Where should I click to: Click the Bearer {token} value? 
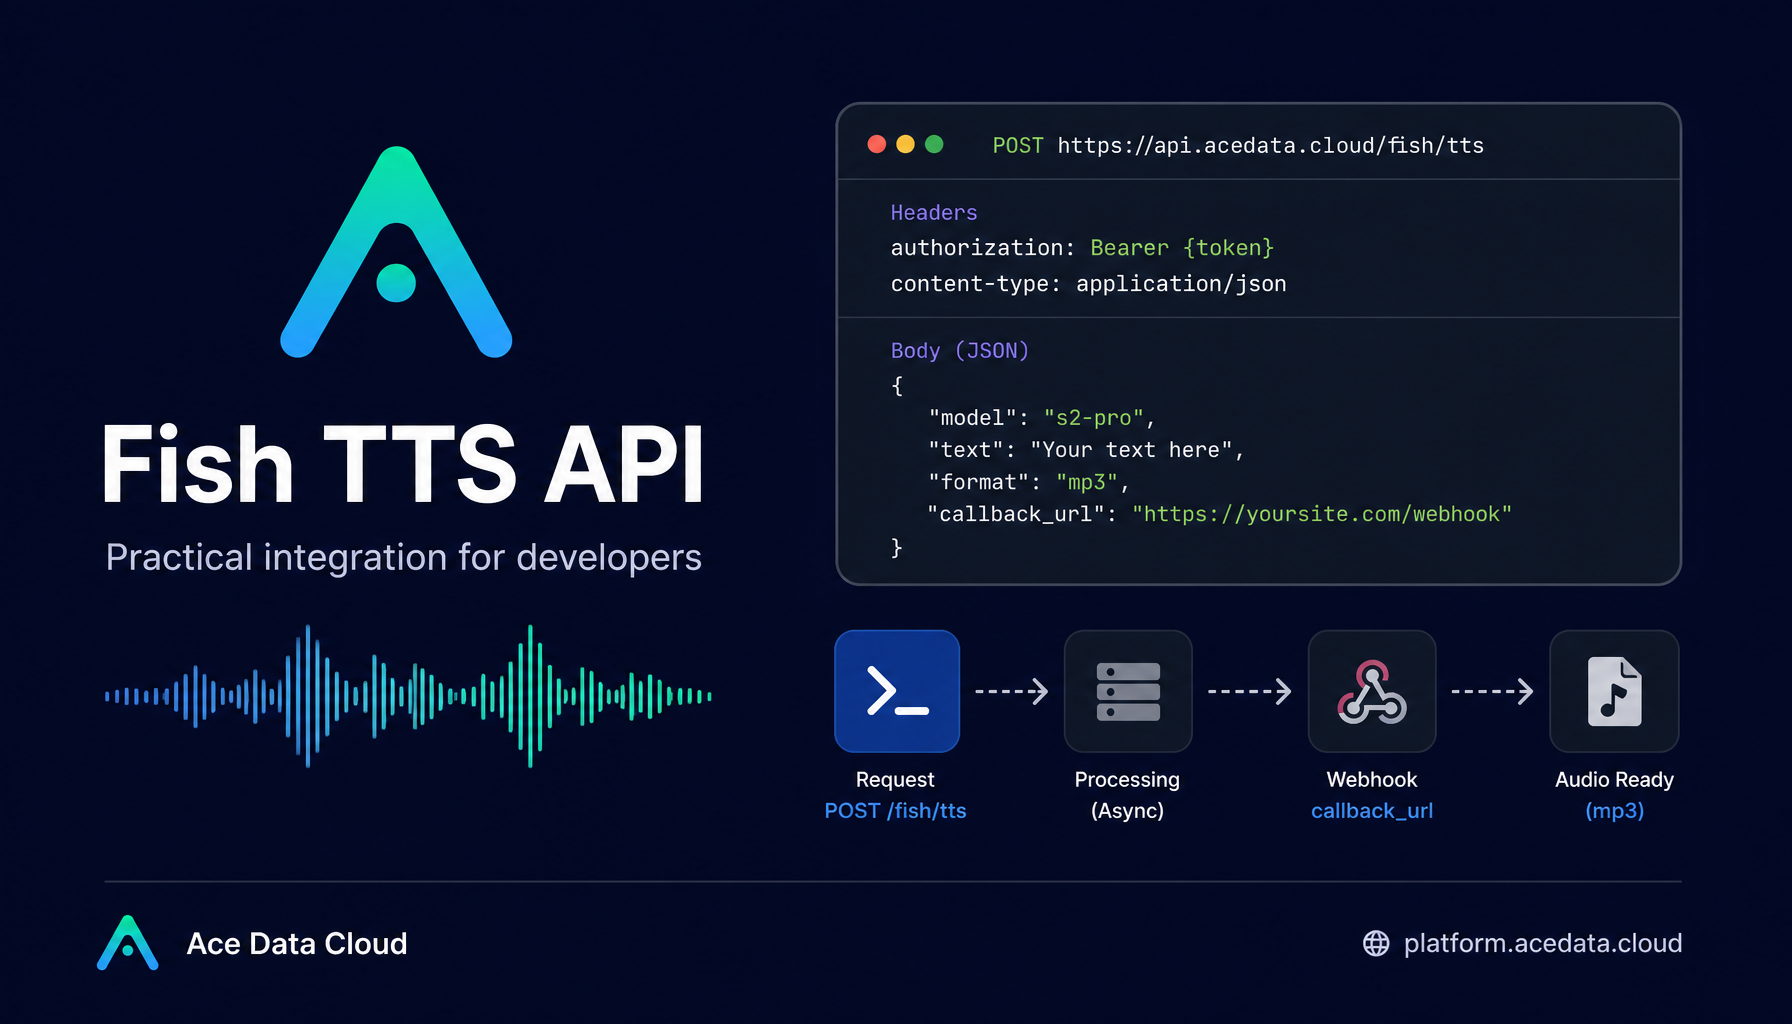1182,248
